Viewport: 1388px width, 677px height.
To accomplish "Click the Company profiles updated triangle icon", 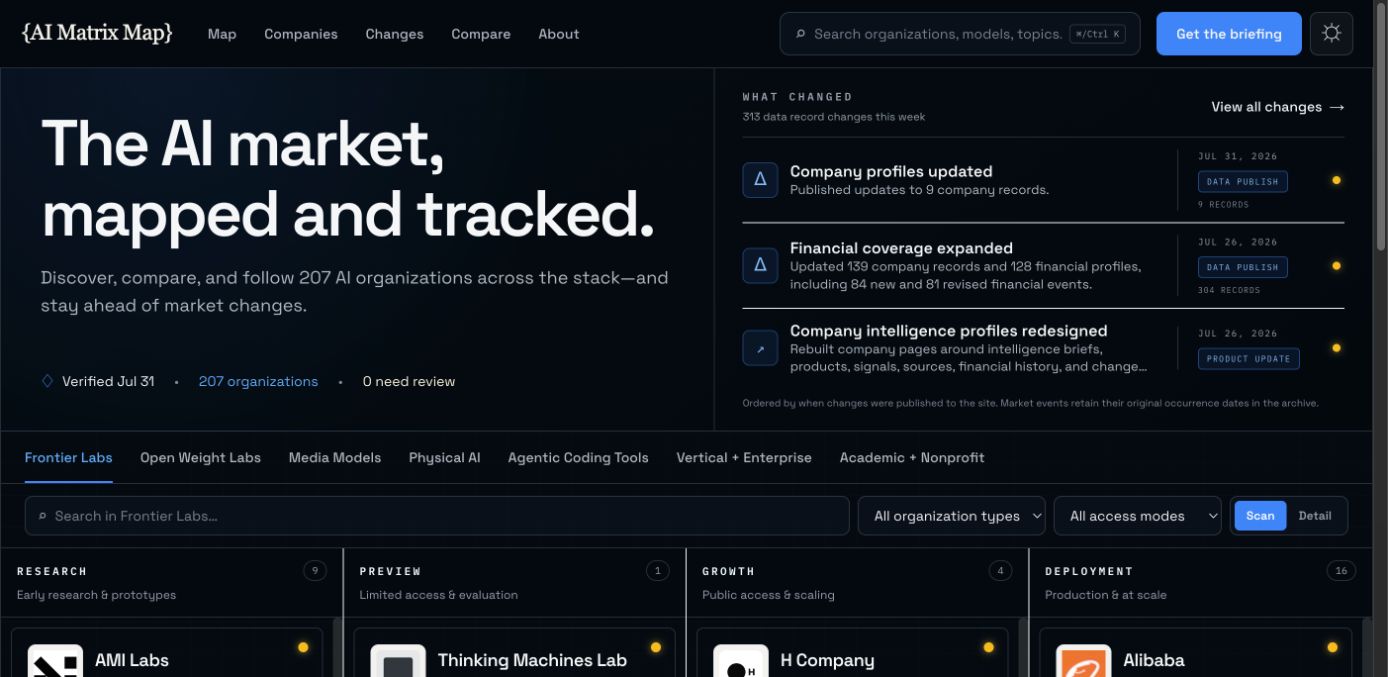I will (x=760, y=180).
